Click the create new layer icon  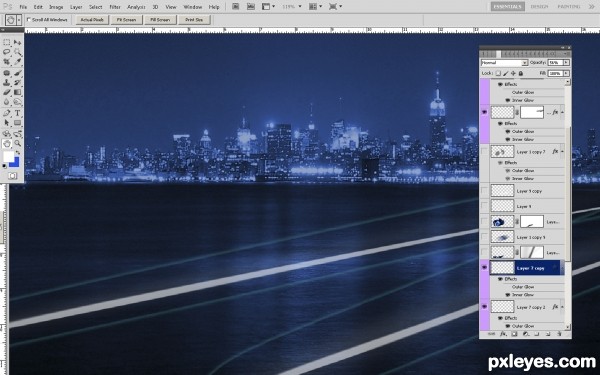[x=548, y=334]
